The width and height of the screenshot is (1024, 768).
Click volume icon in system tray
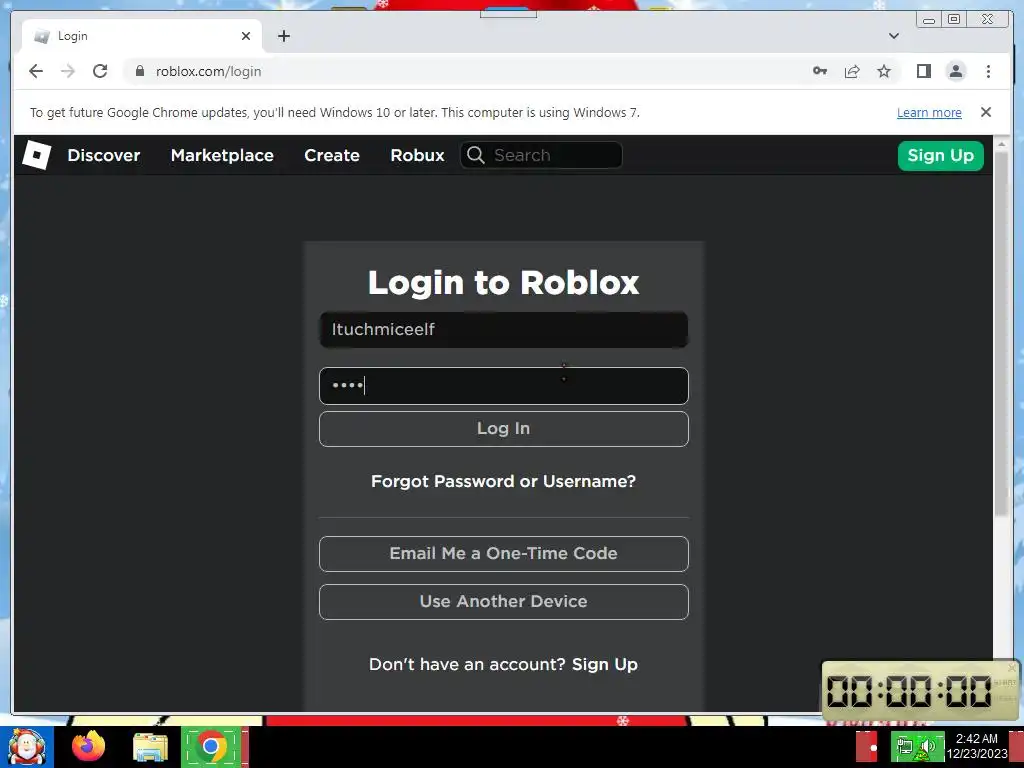[x=928, y=746]
